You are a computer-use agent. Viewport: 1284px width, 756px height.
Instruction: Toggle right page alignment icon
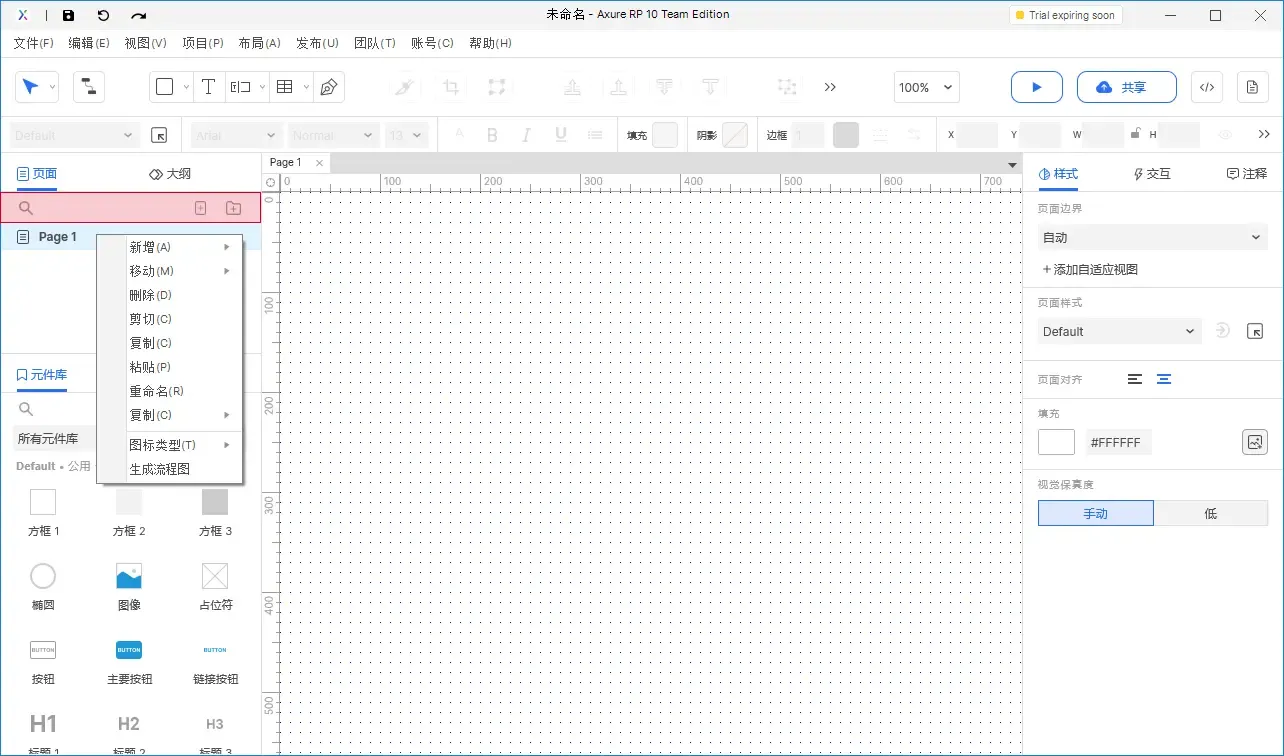click(1164, 379)
